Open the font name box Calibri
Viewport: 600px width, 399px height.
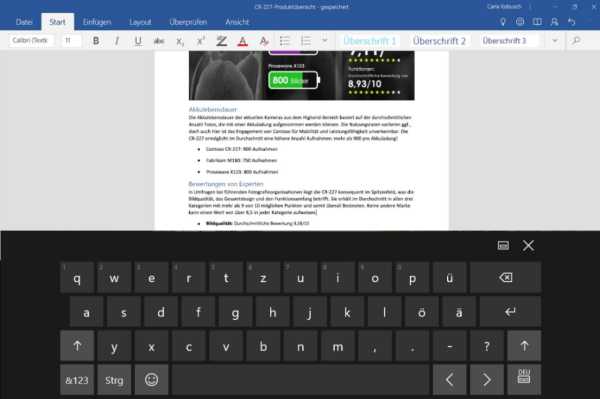[31, 41]
